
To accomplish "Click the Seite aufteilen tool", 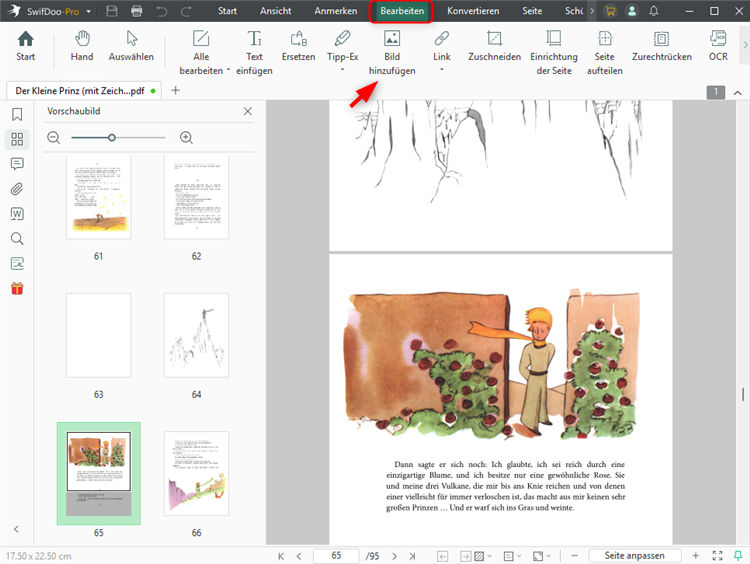I will pos(605,53).
